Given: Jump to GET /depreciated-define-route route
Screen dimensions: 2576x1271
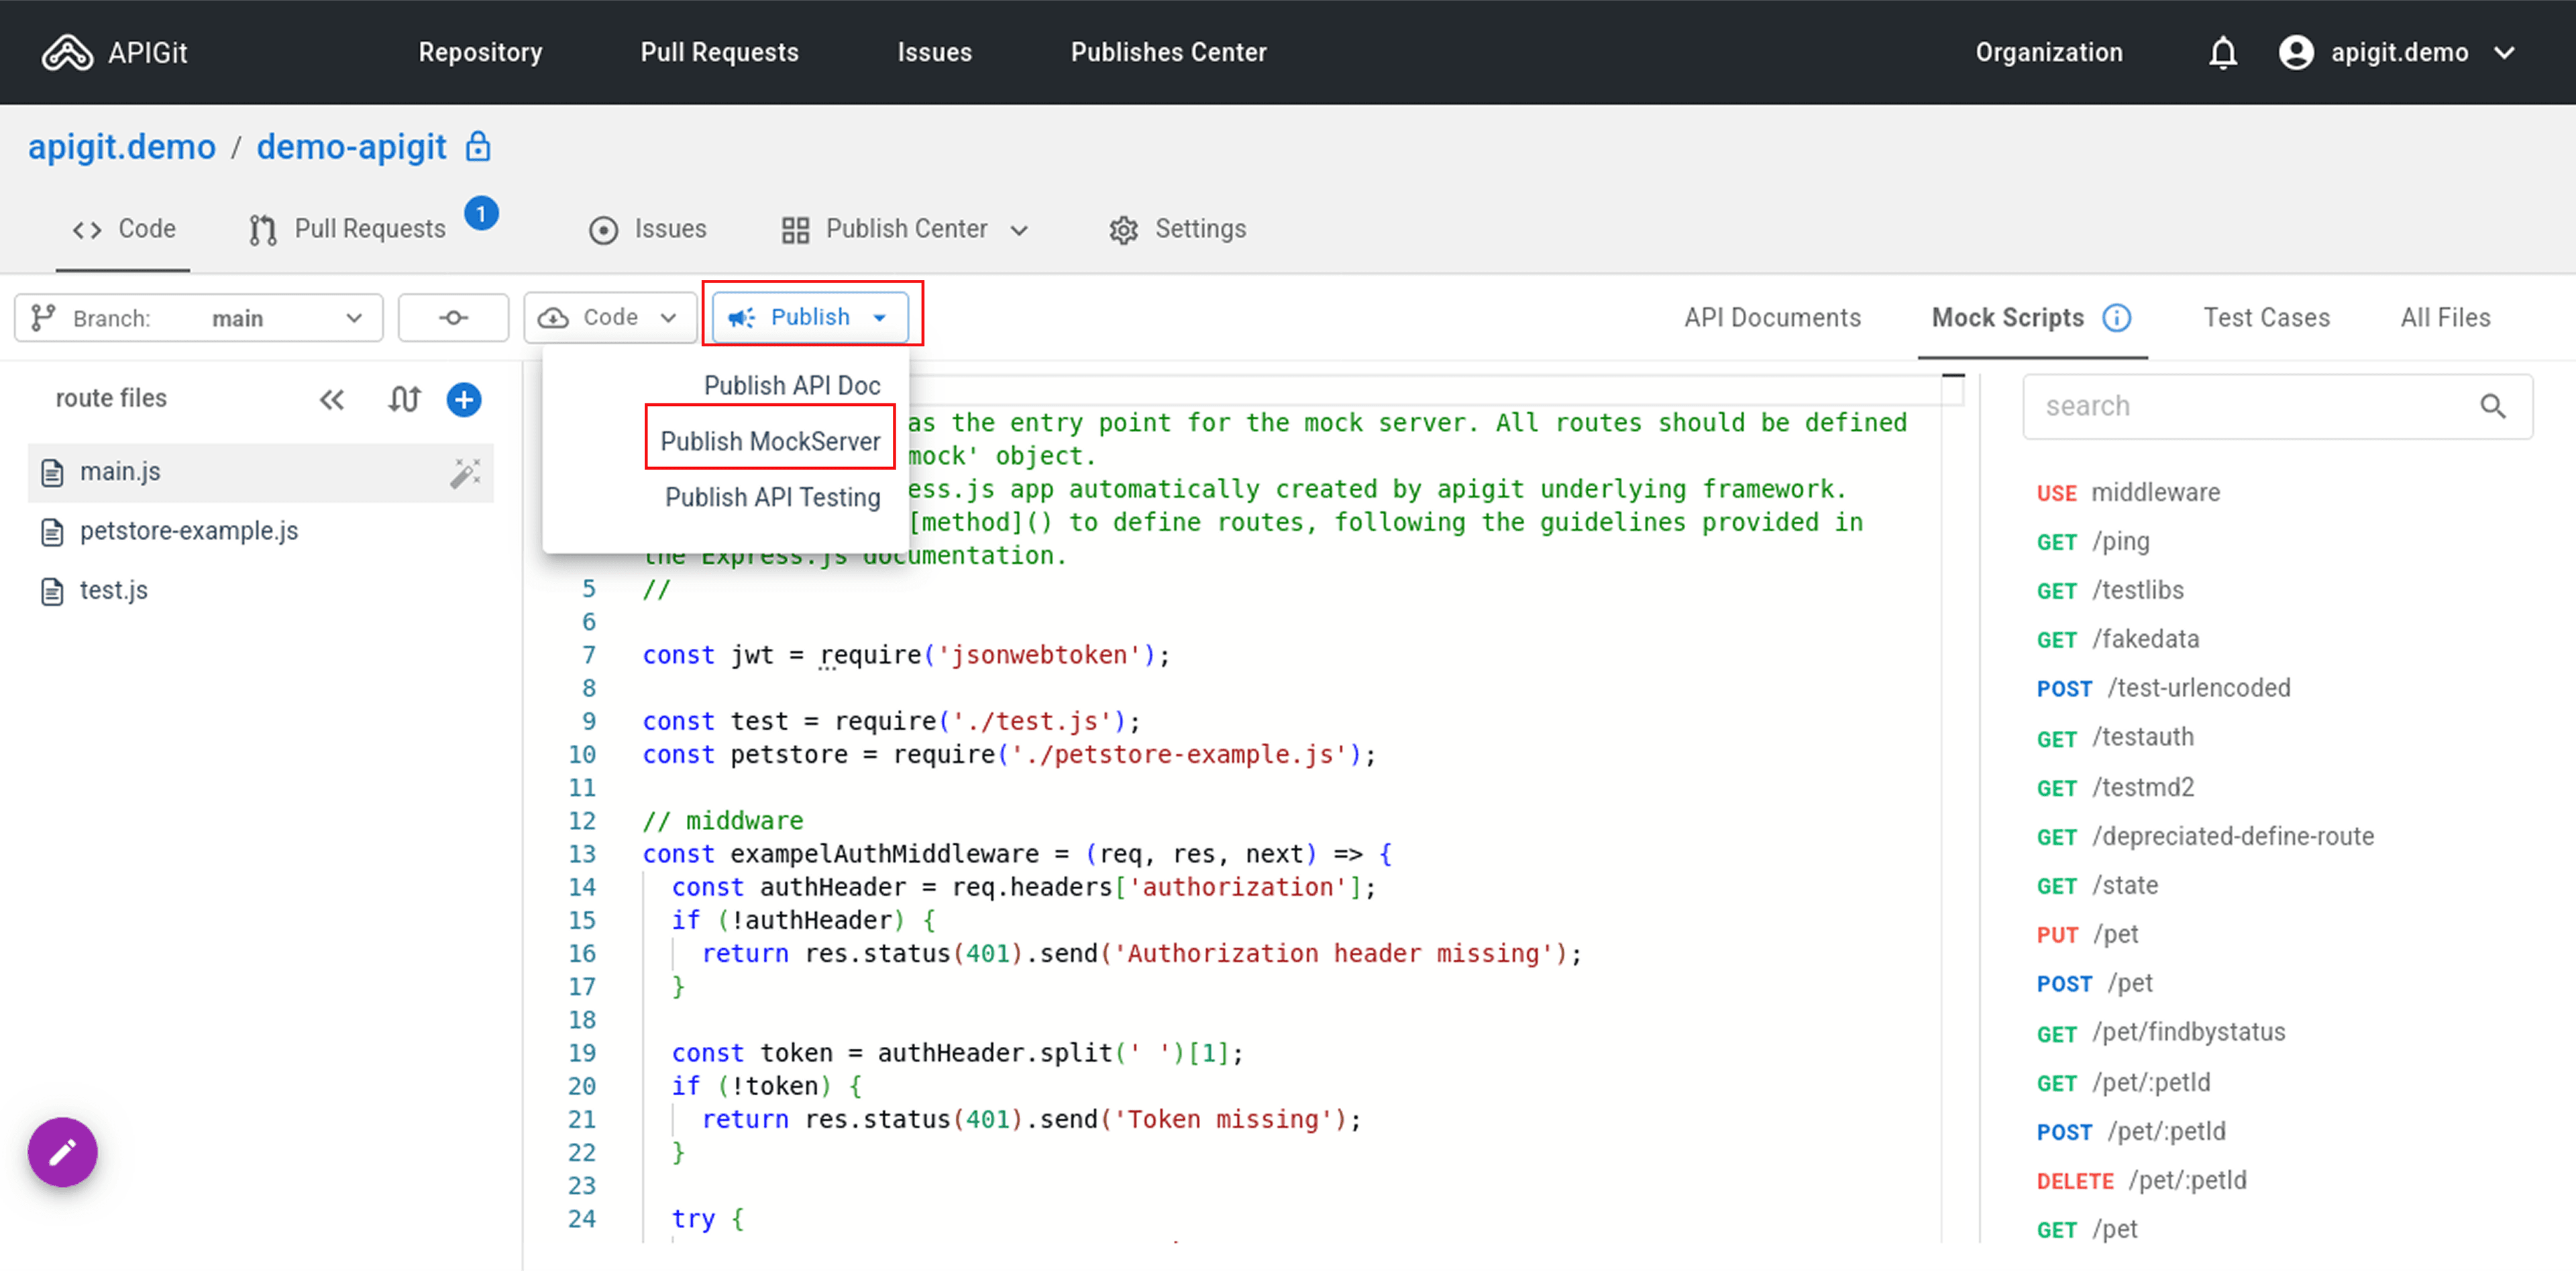Looking at the screenshot, I should pos(2205,836).
